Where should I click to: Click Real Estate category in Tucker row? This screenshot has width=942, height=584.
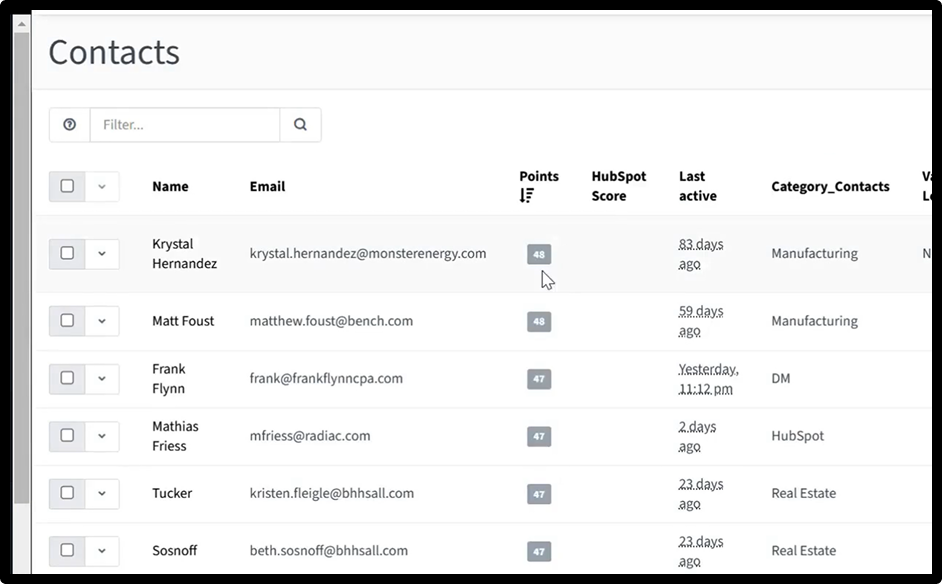coord(803,493)
